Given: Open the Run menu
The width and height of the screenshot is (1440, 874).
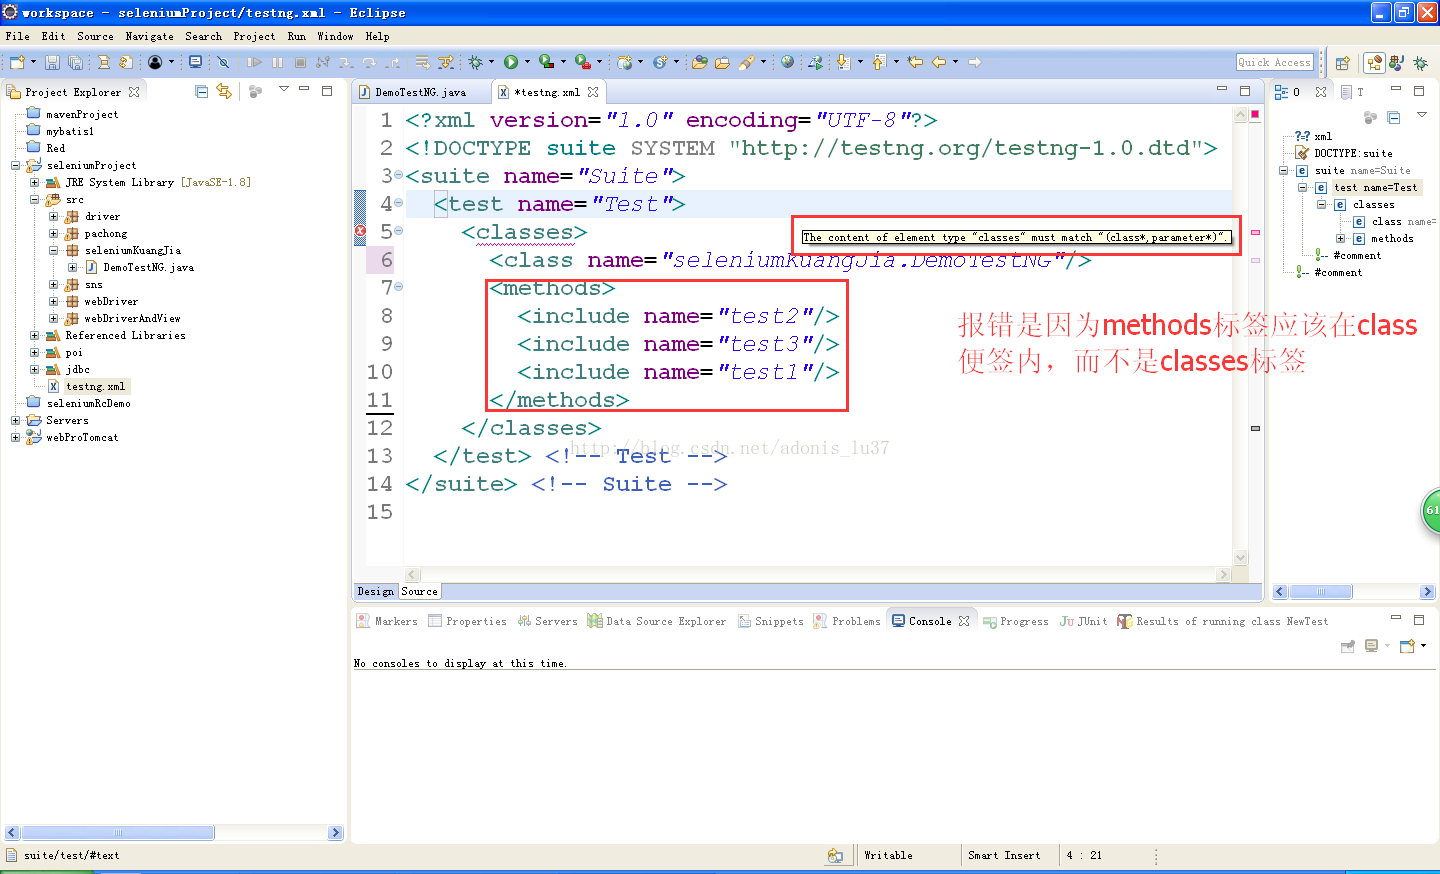Looking at the screenshot, I should click(296, 36).
